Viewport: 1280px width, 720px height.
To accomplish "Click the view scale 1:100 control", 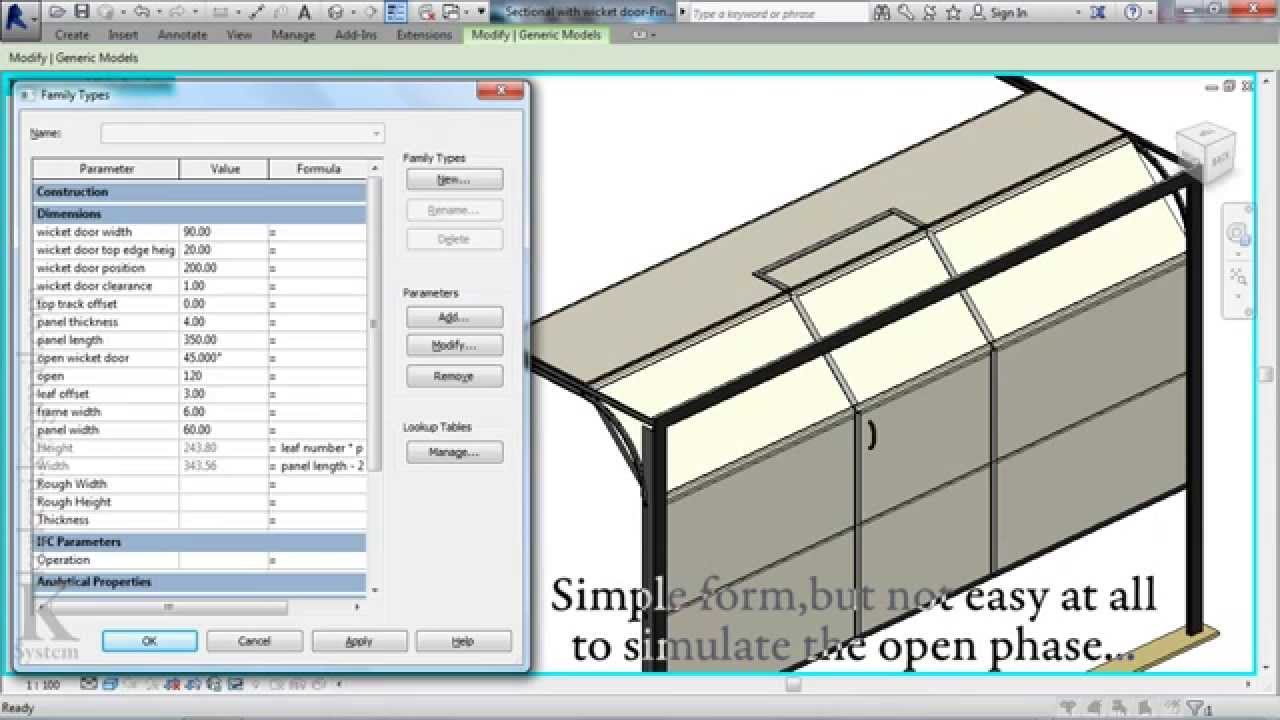I will pyautogui.click(x=43, y=685).
